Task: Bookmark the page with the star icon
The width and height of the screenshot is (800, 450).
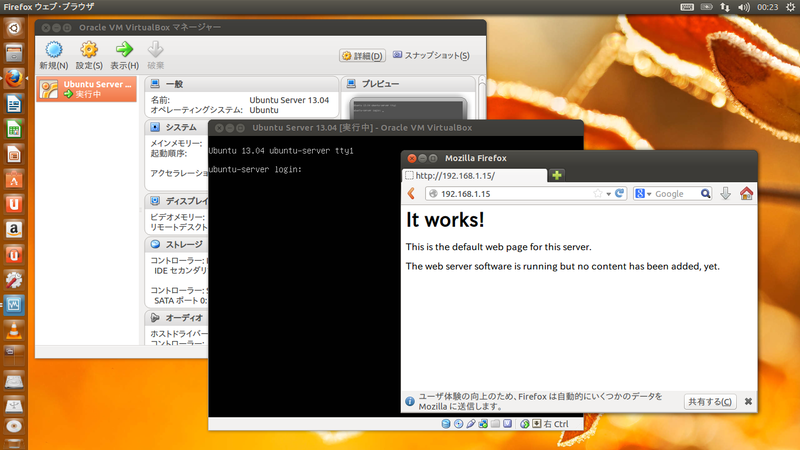Action: click(x=597, y=193)
